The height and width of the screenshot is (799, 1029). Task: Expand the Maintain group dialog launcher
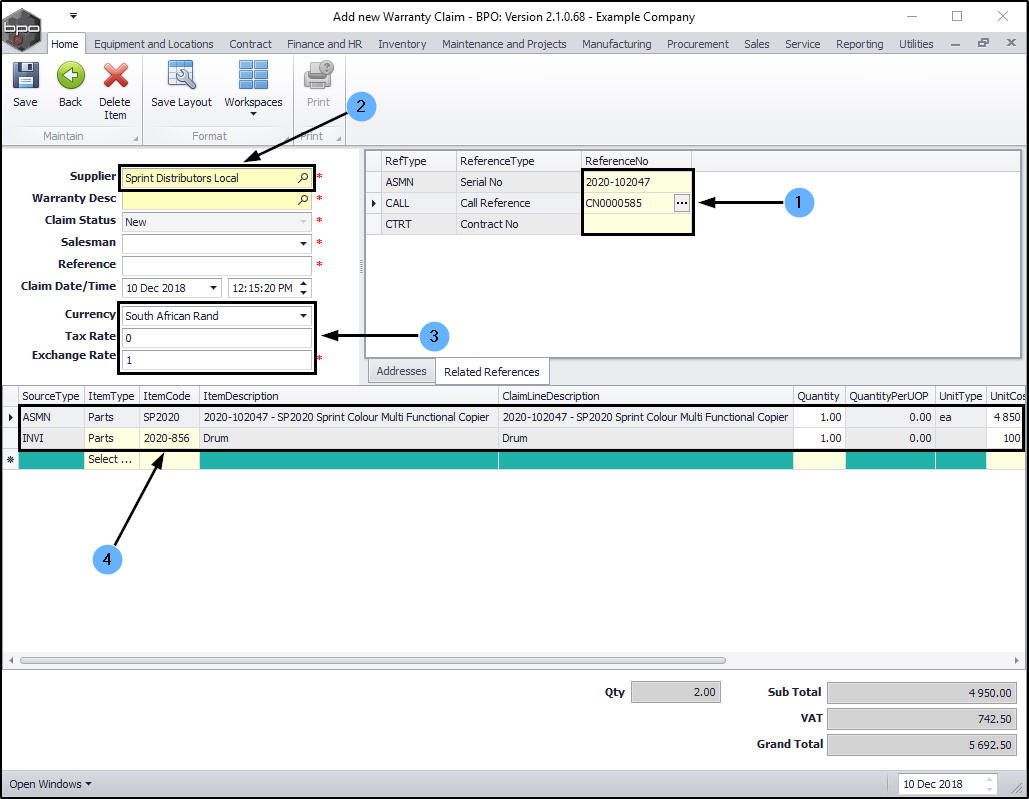(x=136, y=138)
